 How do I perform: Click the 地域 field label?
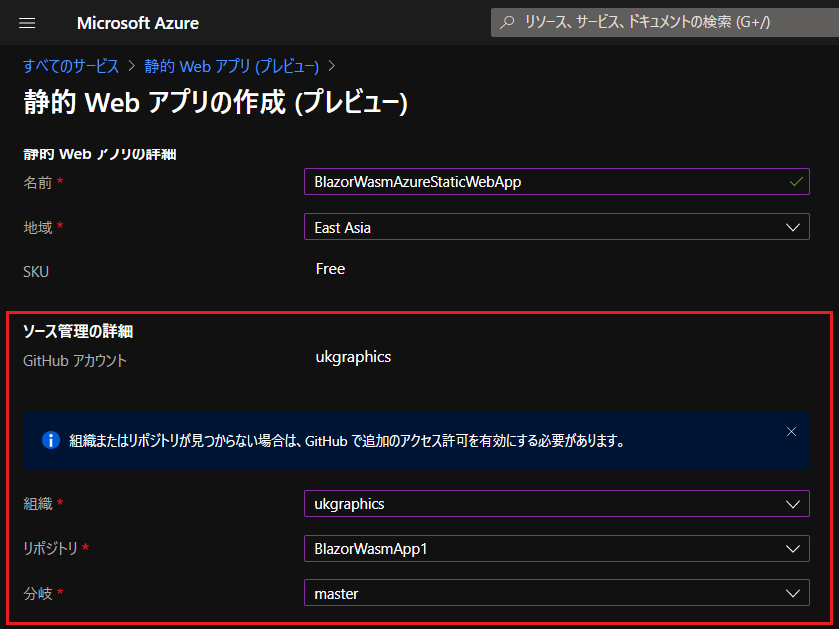pos(37,228)
